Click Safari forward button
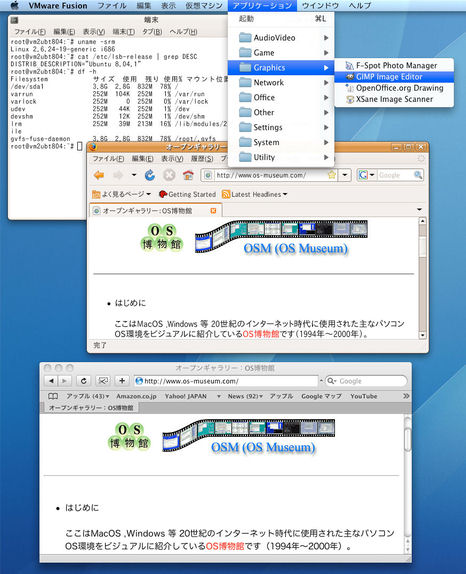Image resolution: width=466 pixels, height=574 pixels. [x=64, y=381]
